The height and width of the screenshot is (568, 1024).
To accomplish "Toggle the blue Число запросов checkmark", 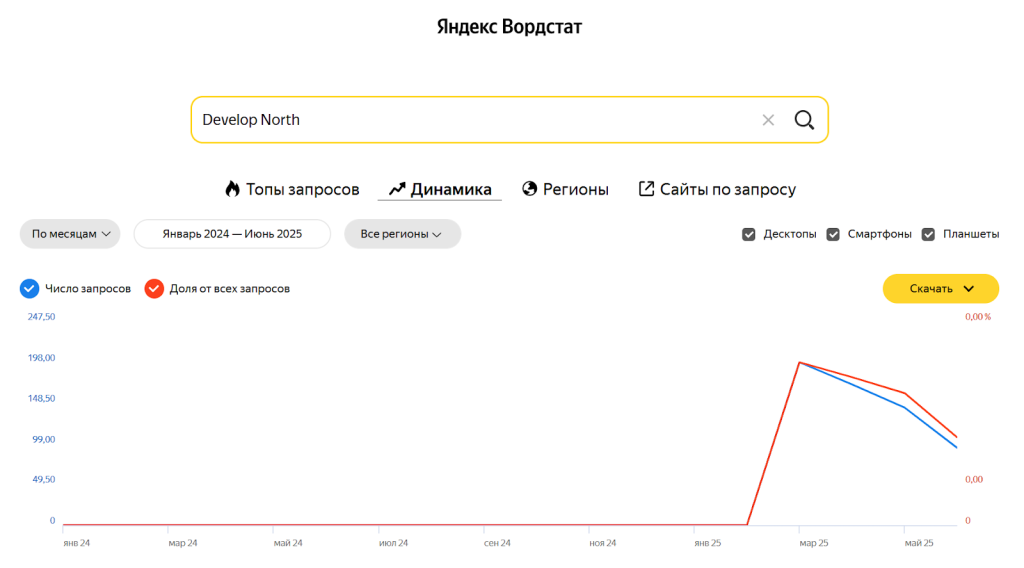I will click(29, 289).
